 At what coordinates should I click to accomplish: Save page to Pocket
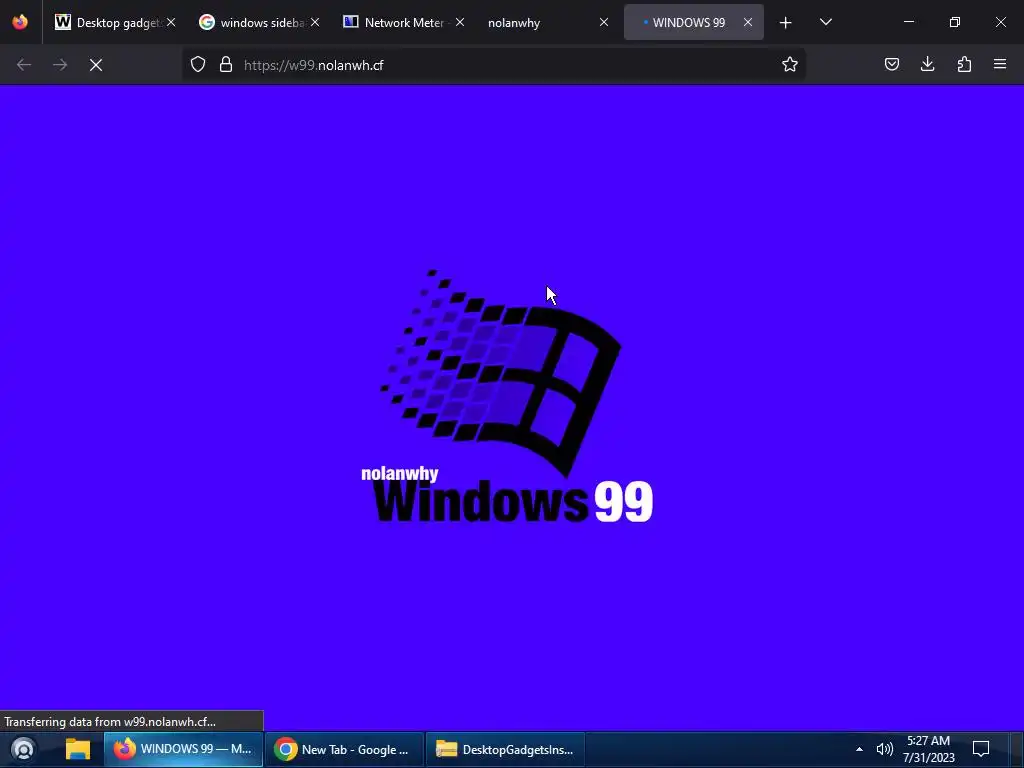(x=891, y=65)
